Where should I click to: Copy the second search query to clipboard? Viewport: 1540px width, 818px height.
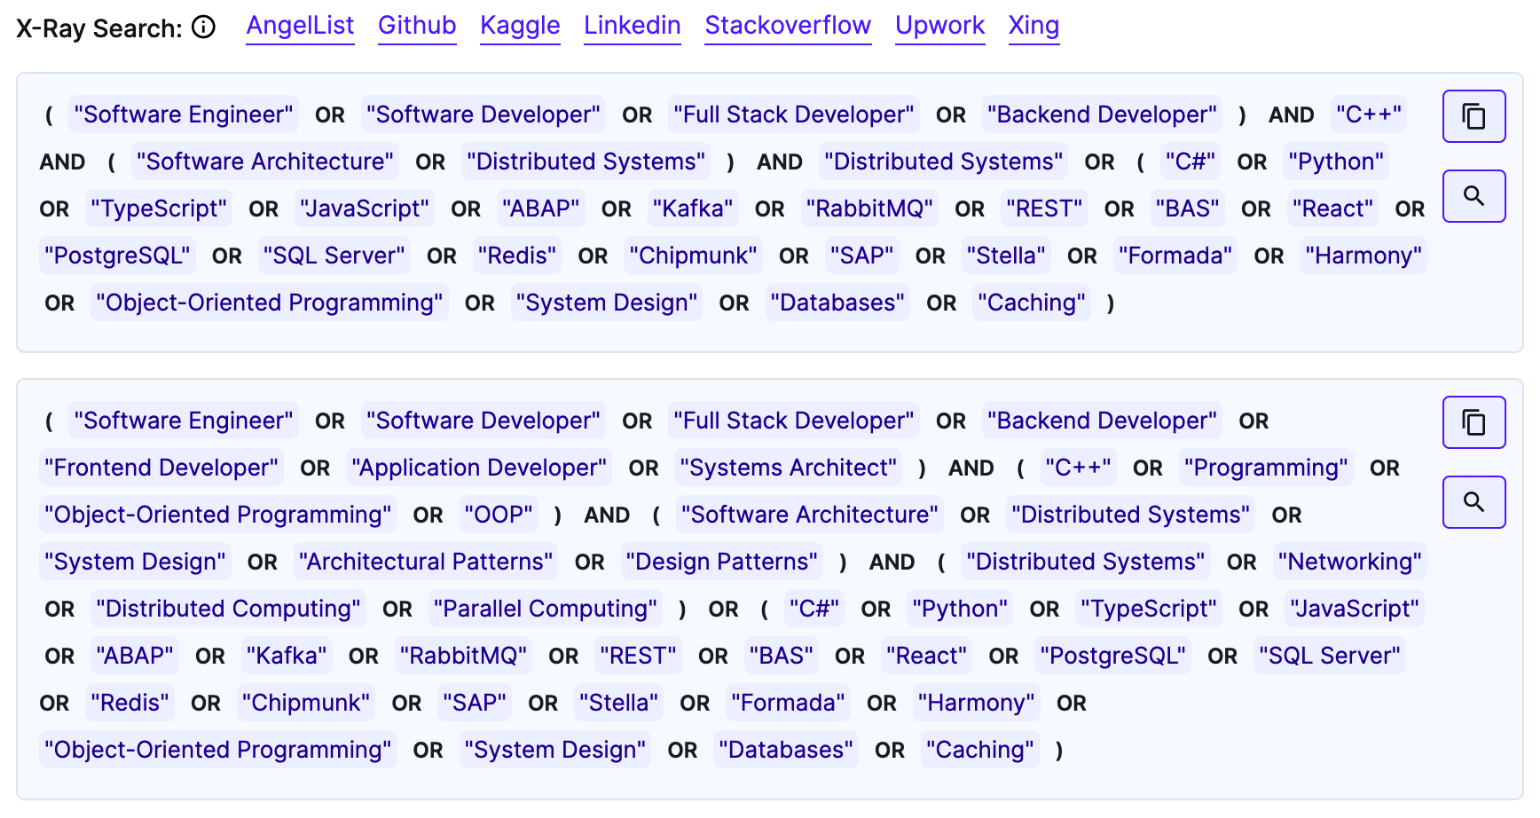coord(1474,421)
